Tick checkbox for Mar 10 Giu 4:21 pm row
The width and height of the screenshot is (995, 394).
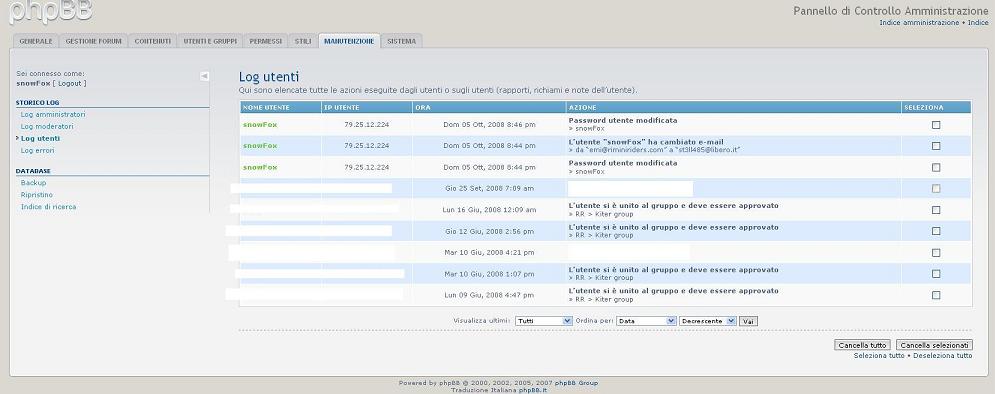pyautogui.click(x=936, y=253)
